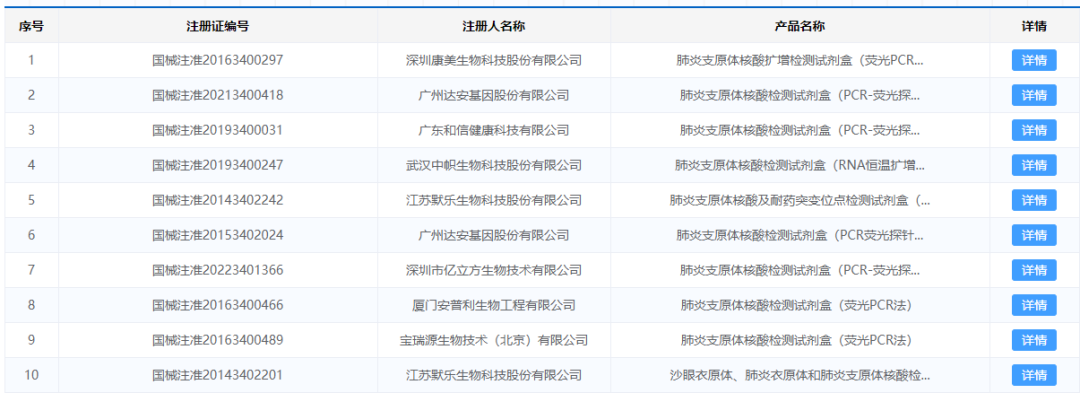Click product name with RNA恒温扩增
The width and height of the screenshot is (1080, 393).
800,165
